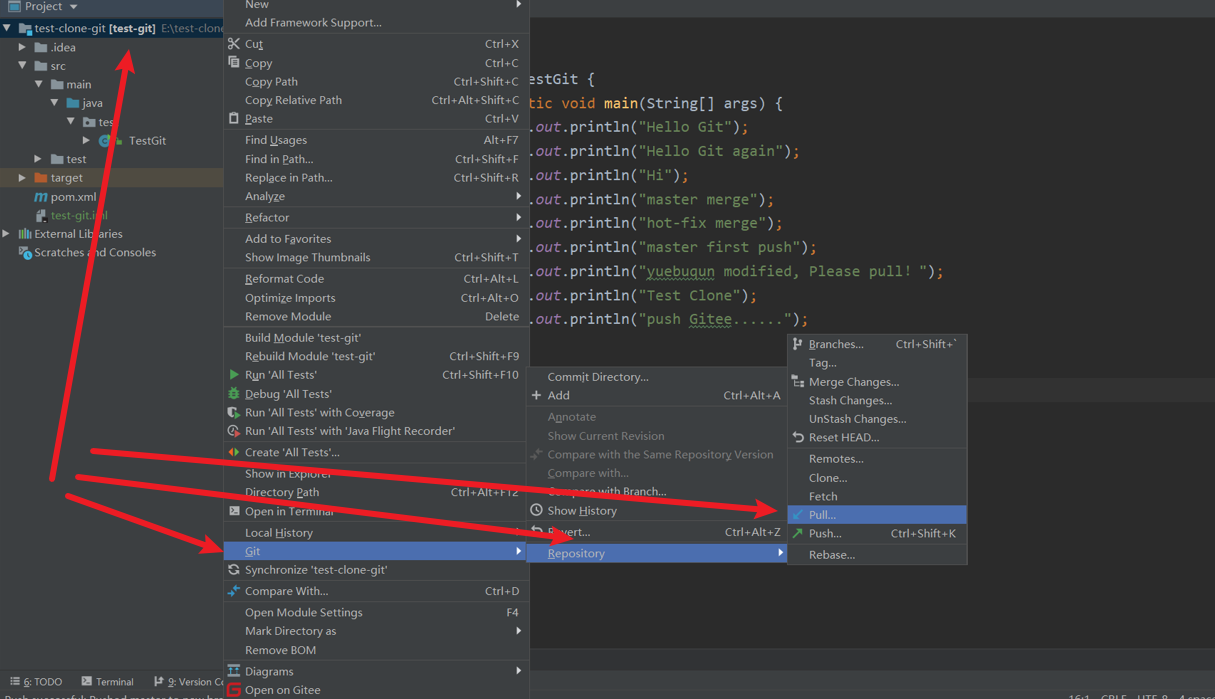This screenshot has width=1215, height=699.
Task: Collapse the src folder
Action: pos(23,66)
